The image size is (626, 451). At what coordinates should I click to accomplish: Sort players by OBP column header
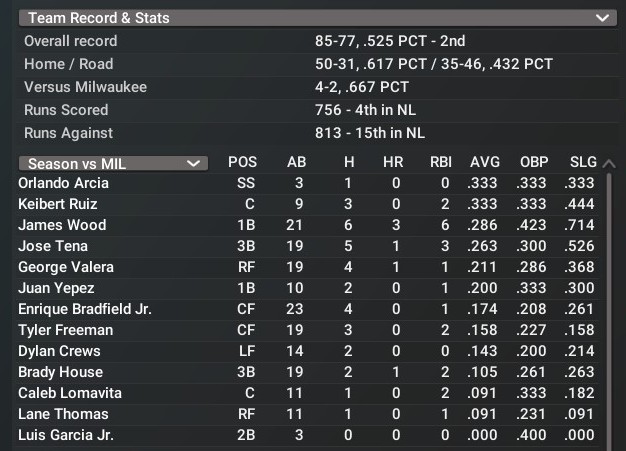[x=534, y=162]
